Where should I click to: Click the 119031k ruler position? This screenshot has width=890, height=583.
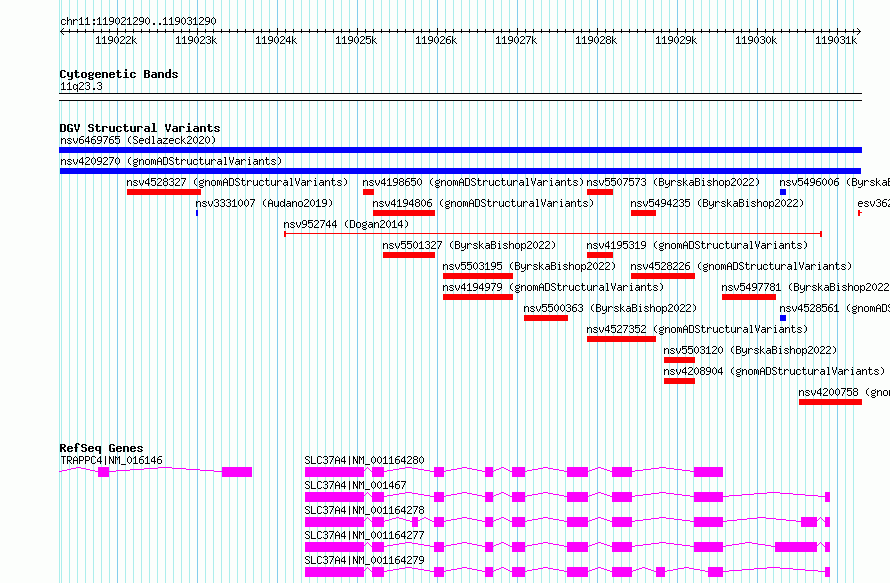pos(836,40)
